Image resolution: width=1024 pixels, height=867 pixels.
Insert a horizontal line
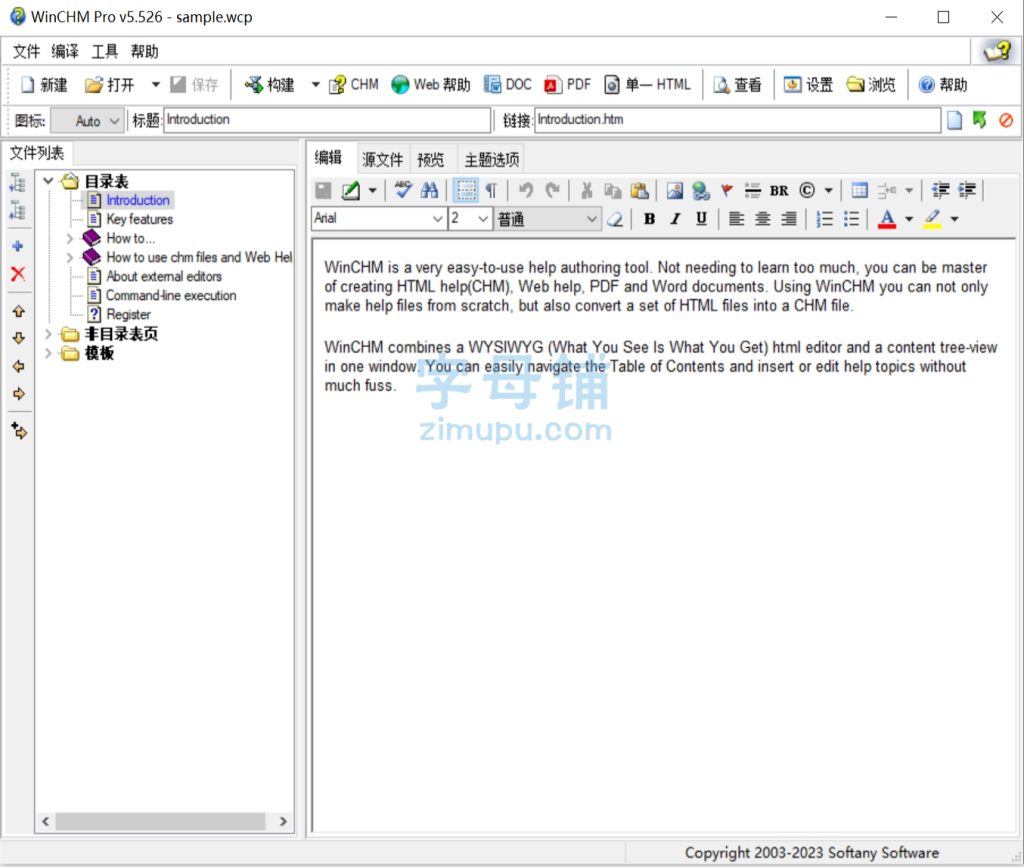coord(752,190)
